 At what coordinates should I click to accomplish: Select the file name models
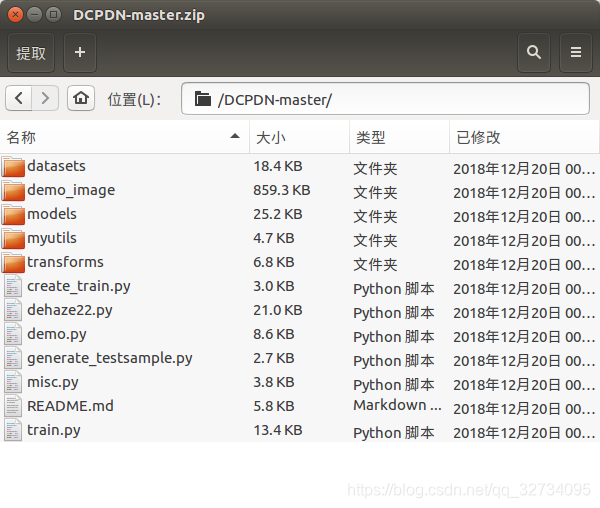52,214
